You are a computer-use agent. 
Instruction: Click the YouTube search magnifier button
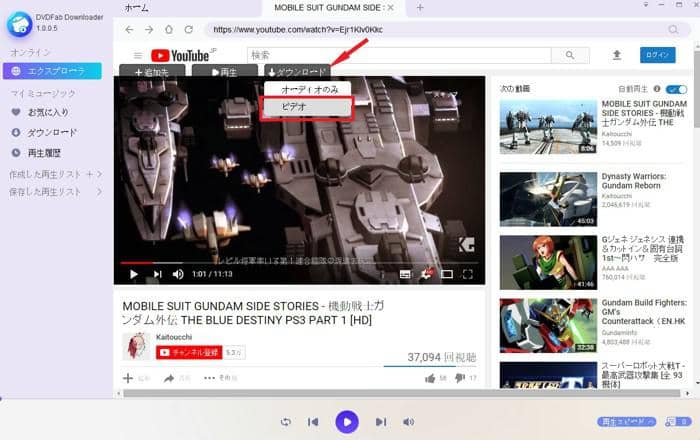[x=570, y=55]
